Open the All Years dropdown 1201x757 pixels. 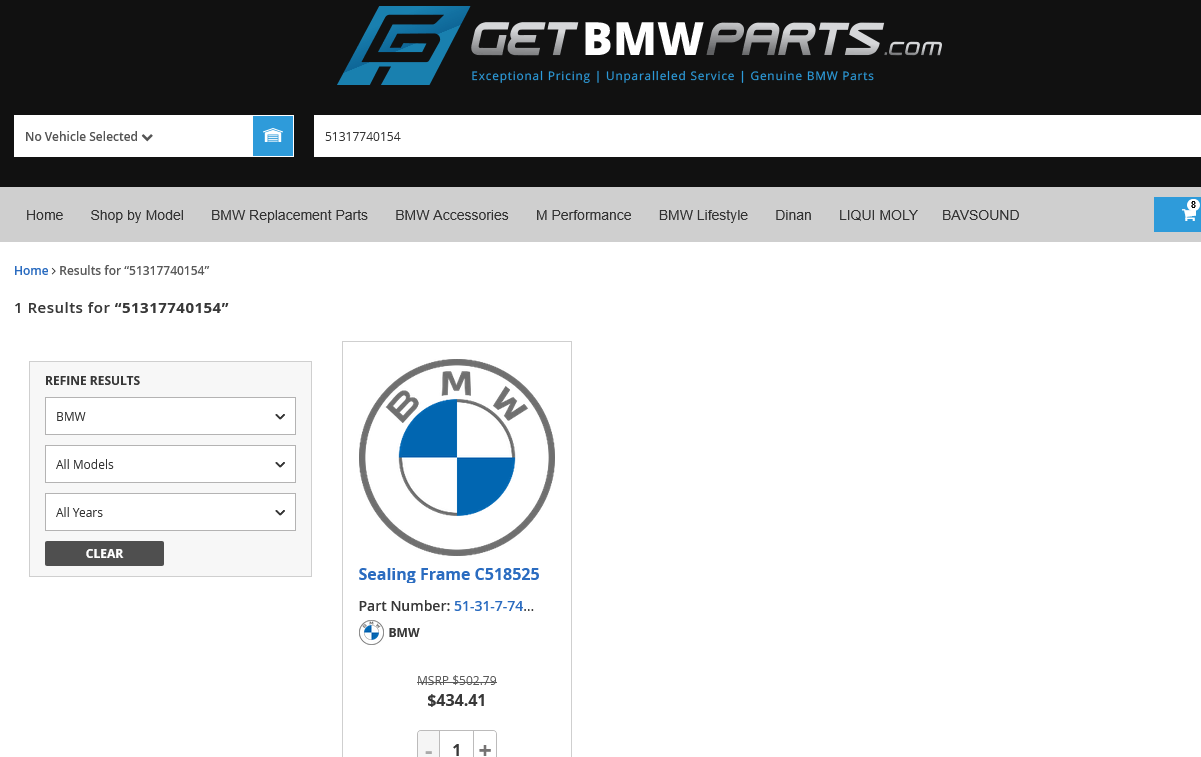(170, 512)
